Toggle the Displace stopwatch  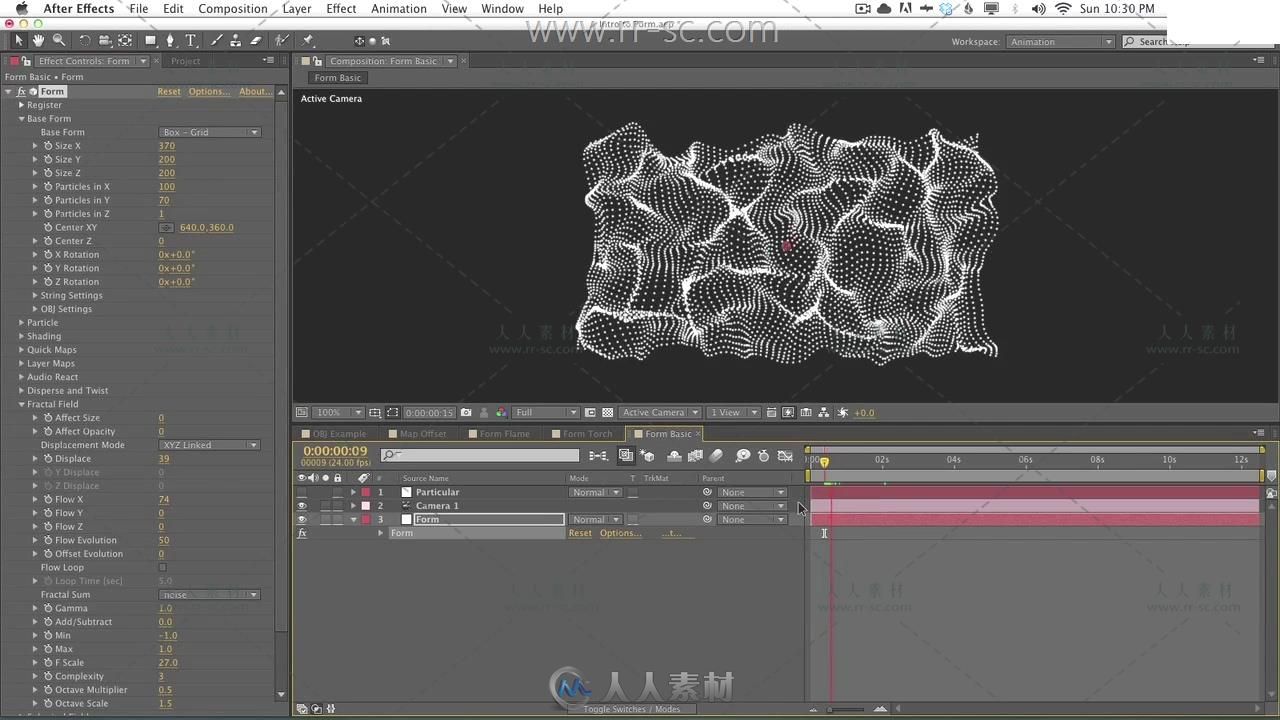(47, 459)
